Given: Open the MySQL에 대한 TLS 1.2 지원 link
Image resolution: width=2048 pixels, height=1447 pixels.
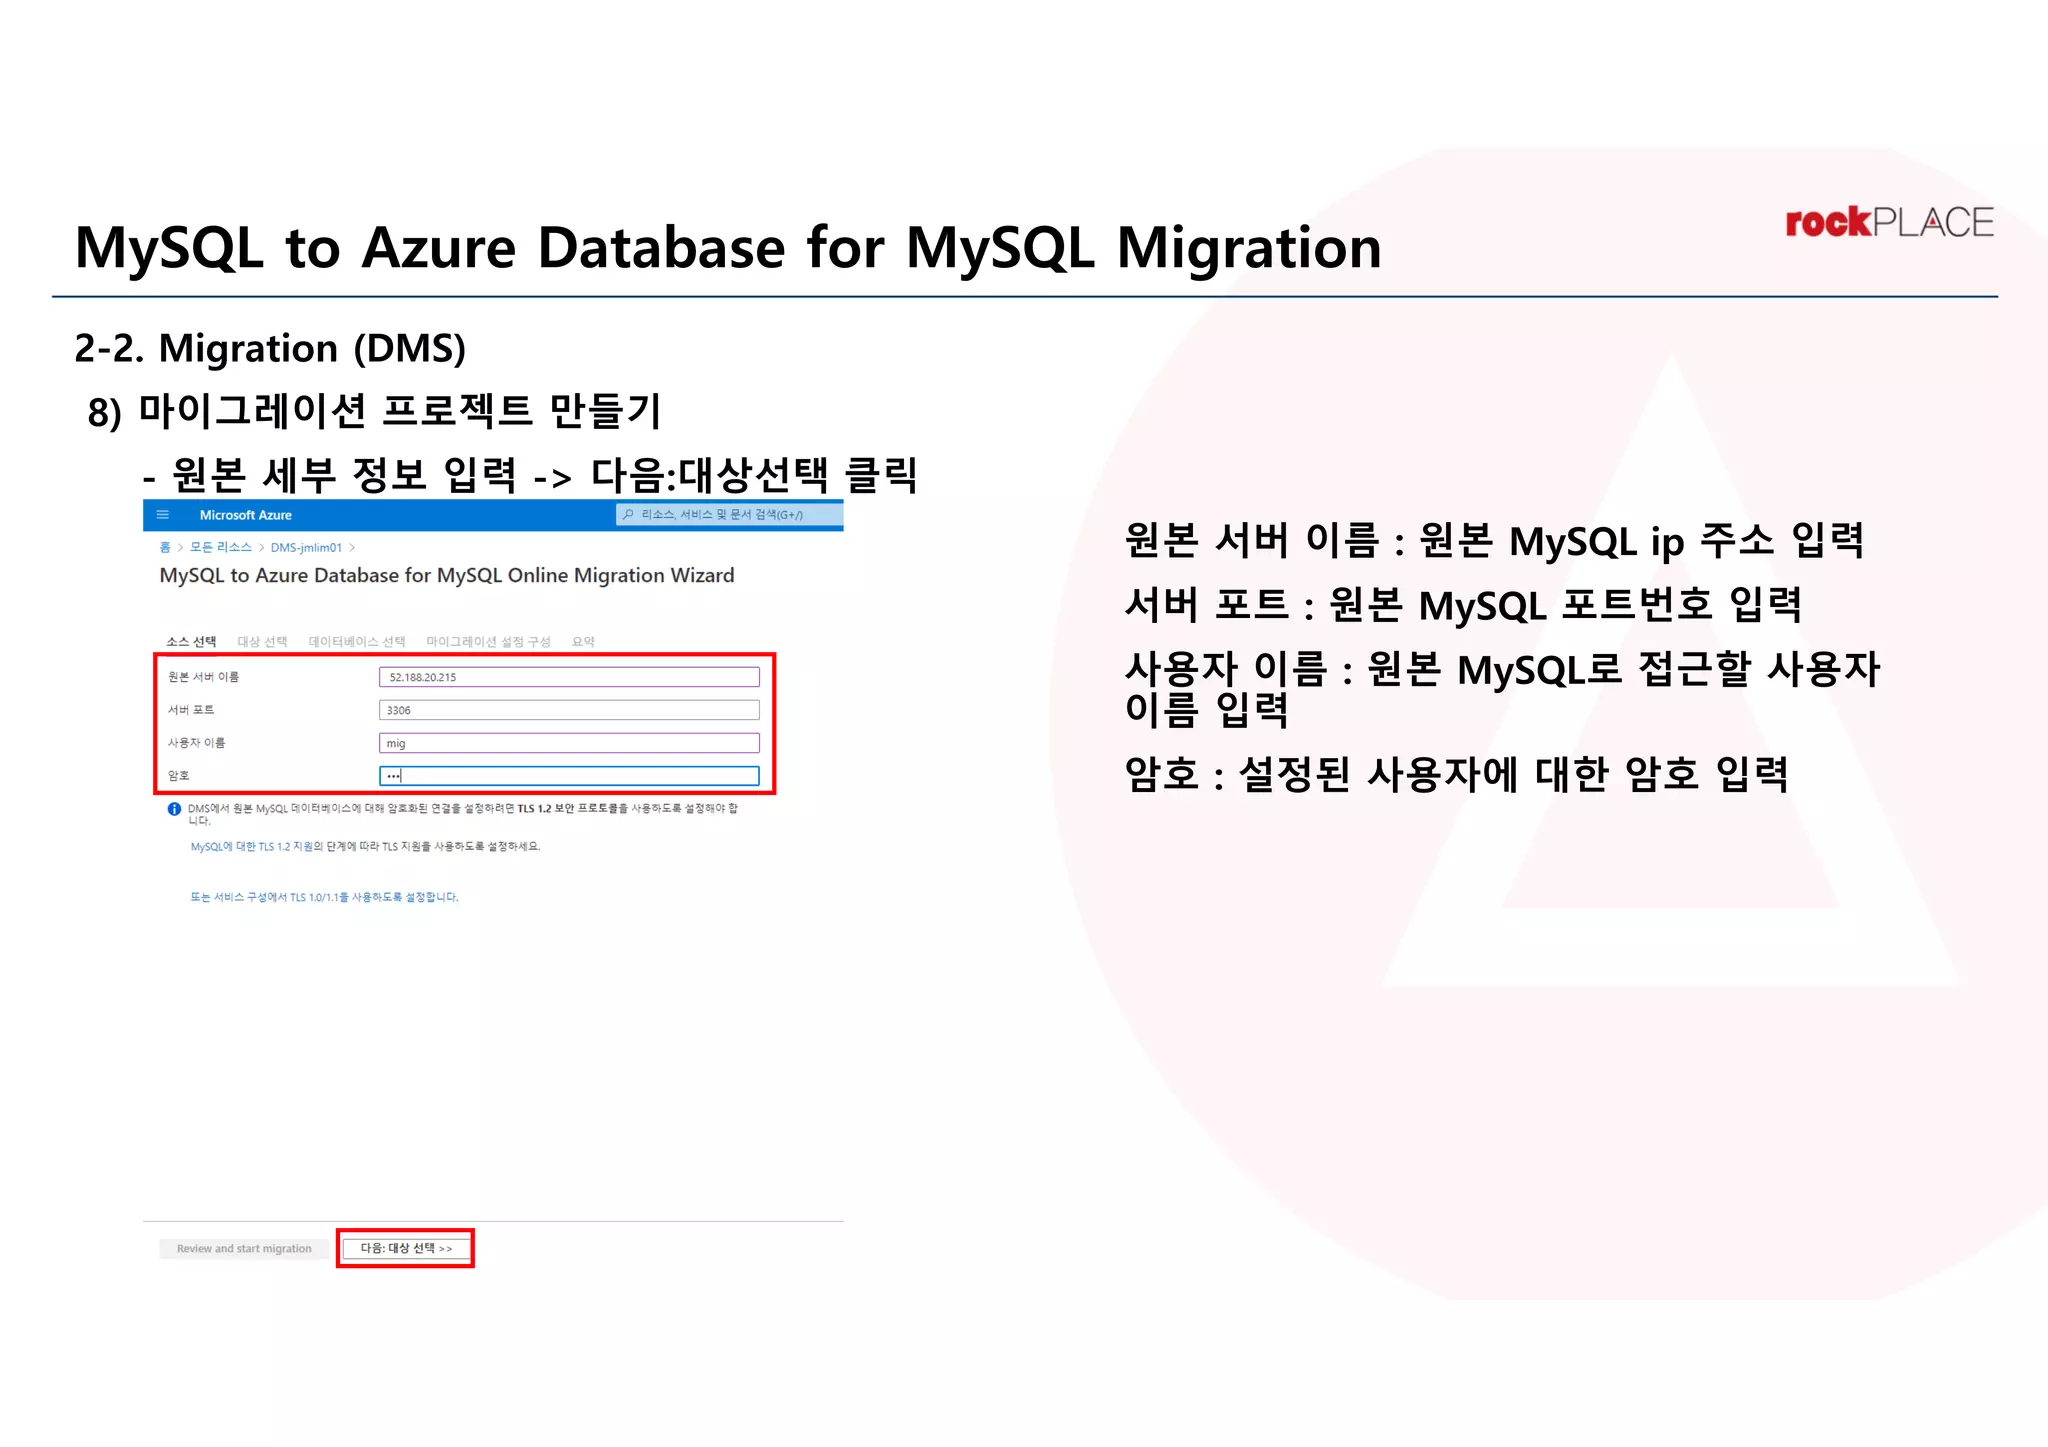Looking at the screenshot, I should (252, 846).
